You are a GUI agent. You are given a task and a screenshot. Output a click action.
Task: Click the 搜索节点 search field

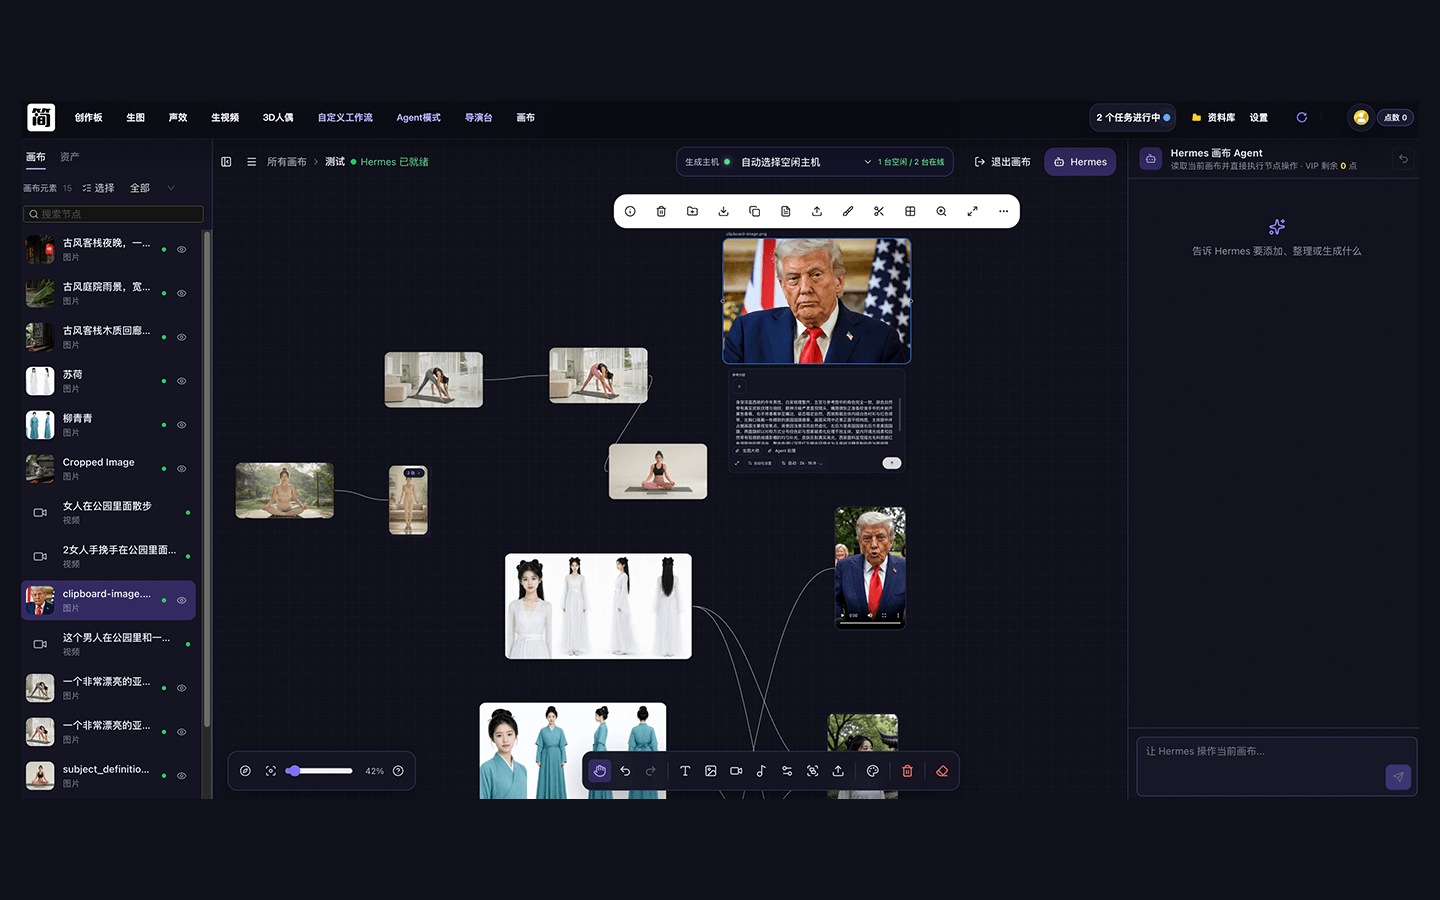[113, 214]
